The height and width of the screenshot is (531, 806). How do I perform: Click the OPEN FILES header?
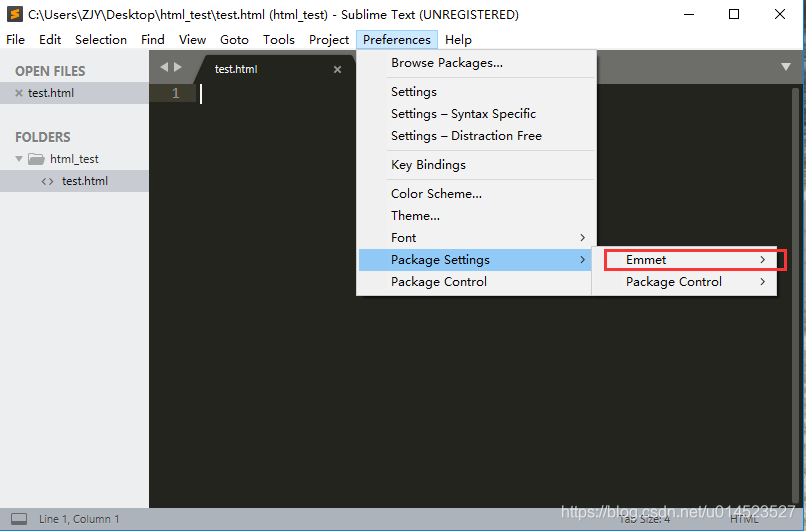click(50, 71)
